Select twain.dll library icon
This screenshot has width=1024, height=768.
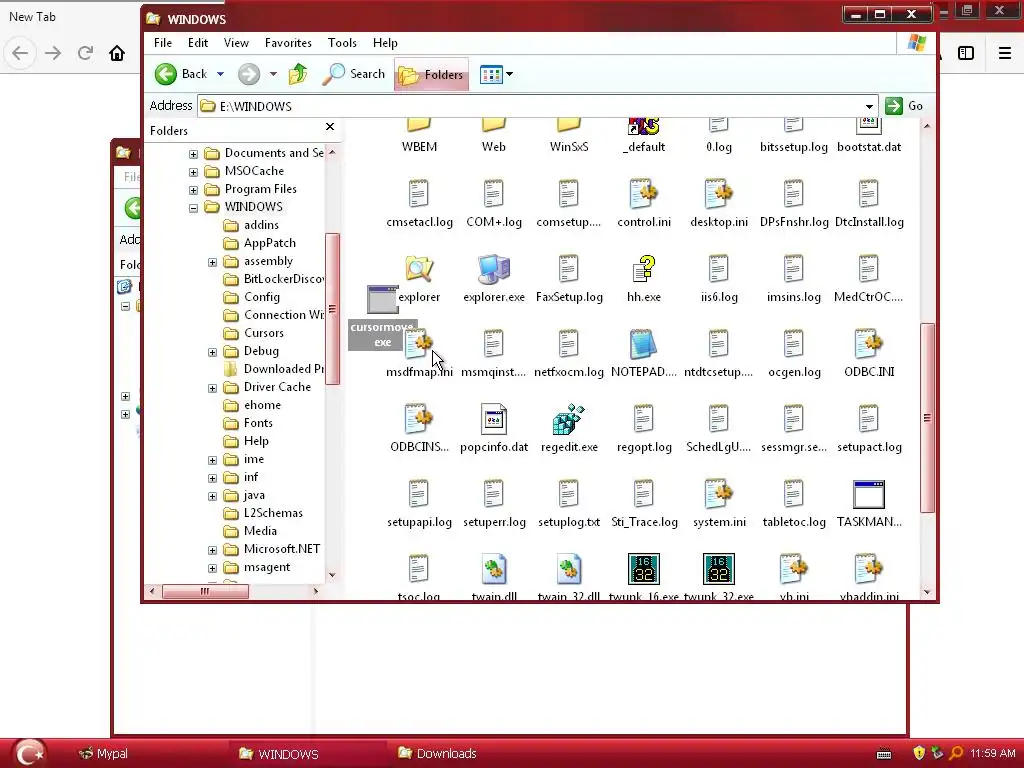click(x=494, y=569)
